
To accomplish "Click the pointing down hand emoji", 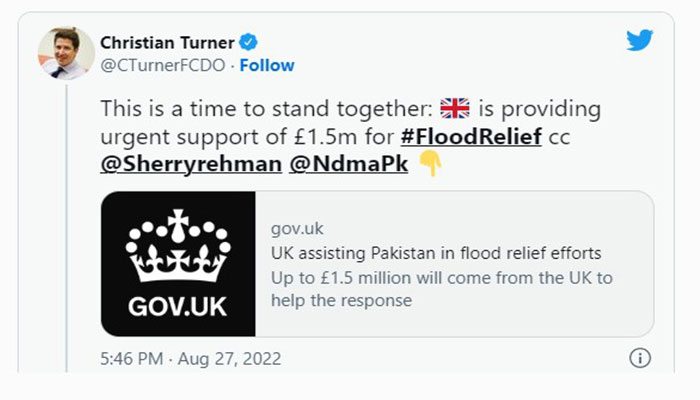I will click(x=429, y=164).
